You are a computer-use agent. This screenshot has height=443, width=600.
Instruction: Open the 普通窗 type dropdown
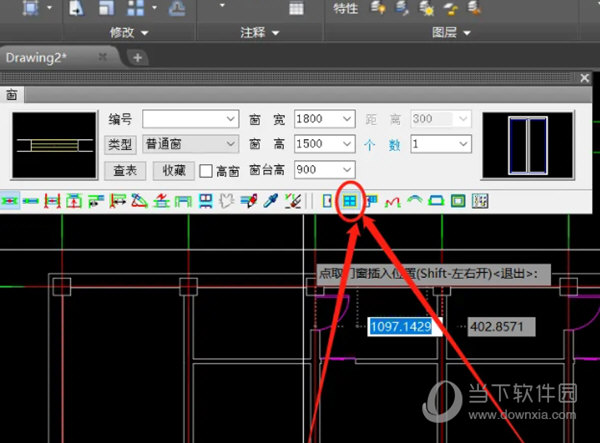pos(231,144)
